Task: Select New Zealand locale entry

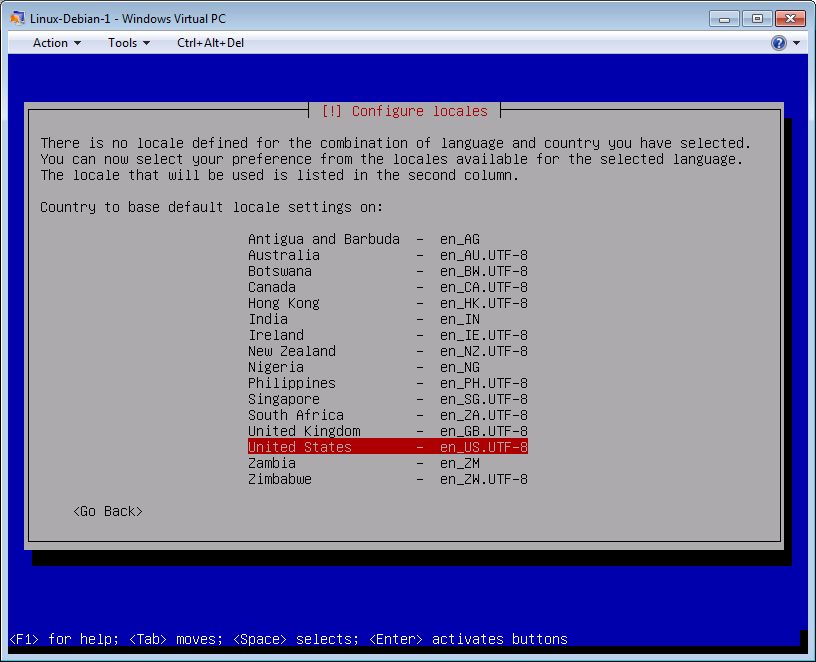Action: click(x=387, y=351)
